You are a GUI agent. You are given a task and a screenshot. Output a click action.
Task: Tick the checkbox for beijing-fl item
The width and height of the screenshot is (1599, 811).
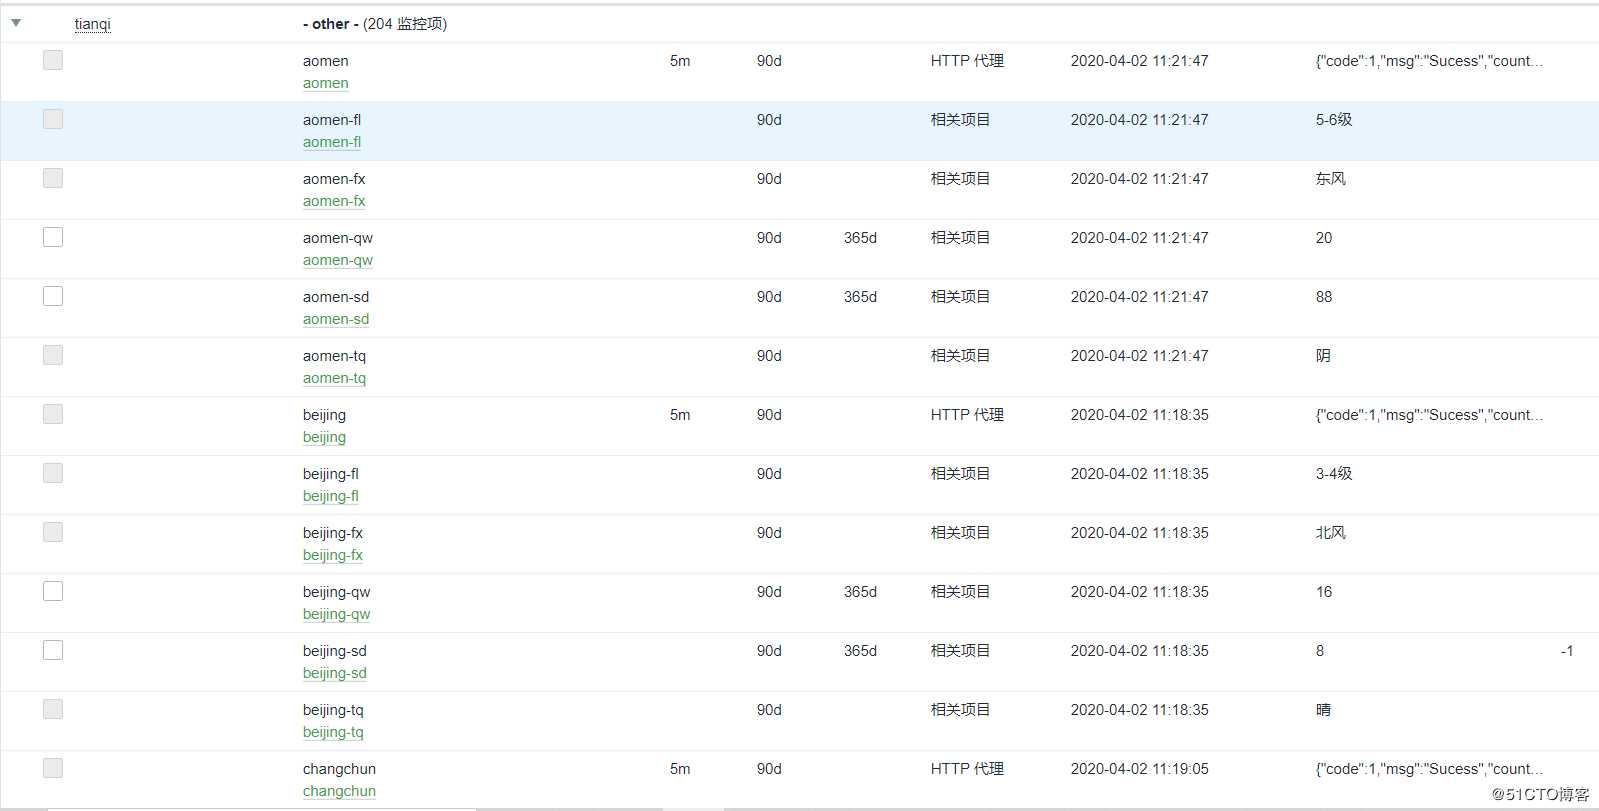(53, 473)
